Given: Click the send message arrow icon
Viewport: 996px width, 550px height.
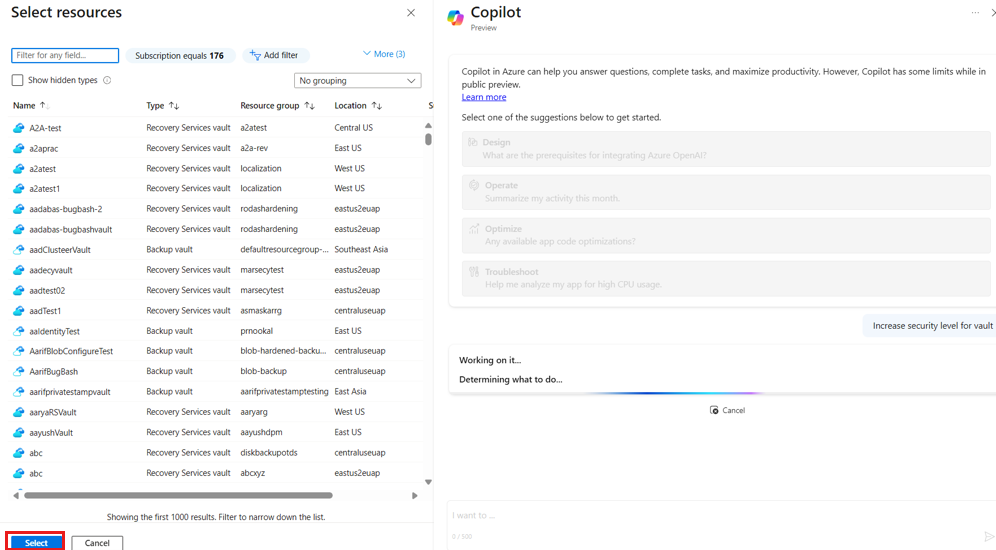Looking at the screenshot, I should 989,537.
